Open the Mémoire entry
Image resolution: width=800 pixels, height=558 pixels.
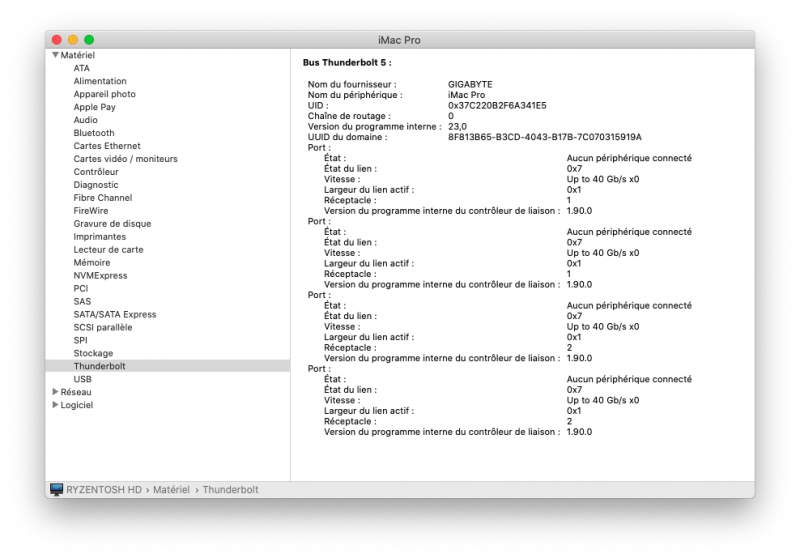[92, 263]
